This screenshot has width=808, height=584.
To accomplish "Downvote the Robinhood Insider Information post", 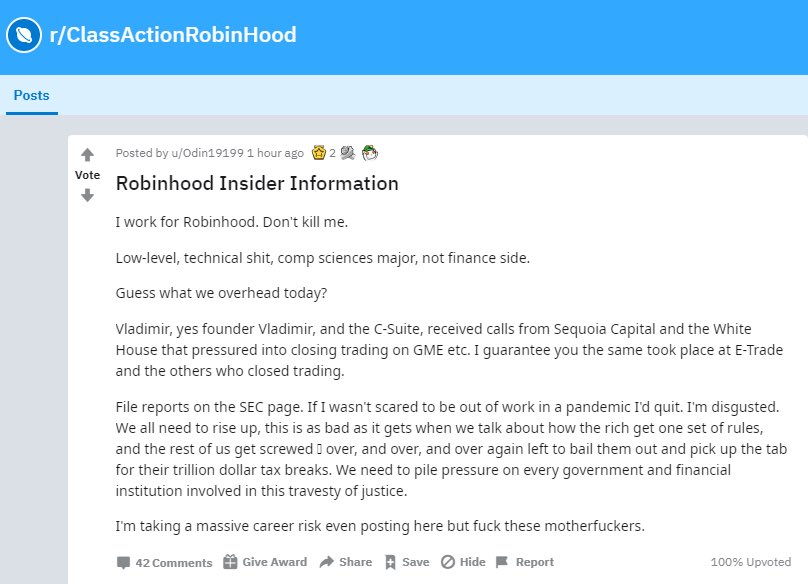I will click(87, 195).
